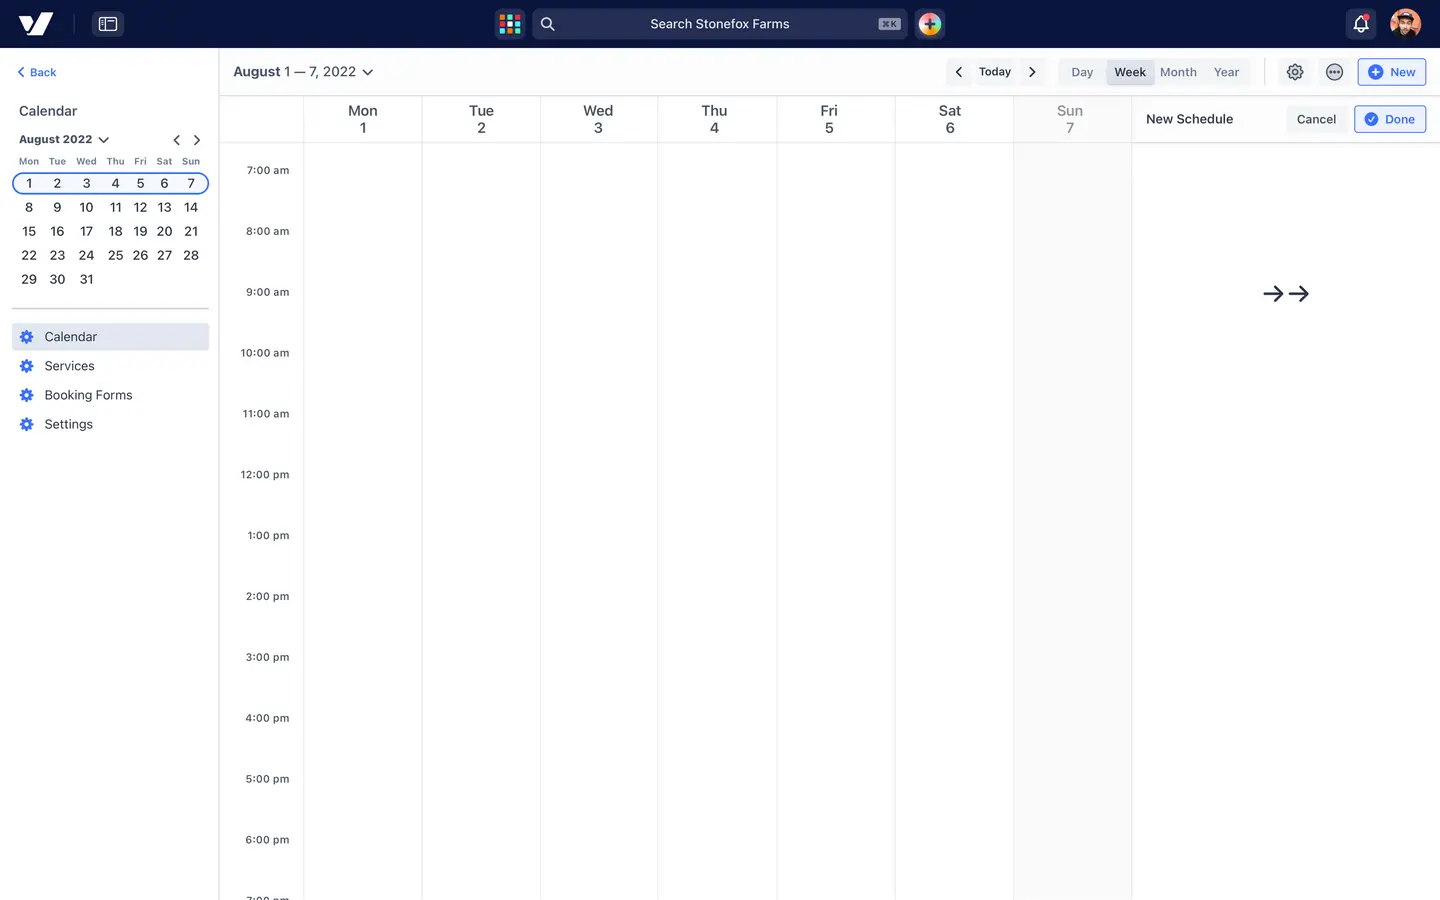Open the colorful apps grid icon
Image resolution: width=1440 pixels, height=900 pixels.
tap(510, 24)
